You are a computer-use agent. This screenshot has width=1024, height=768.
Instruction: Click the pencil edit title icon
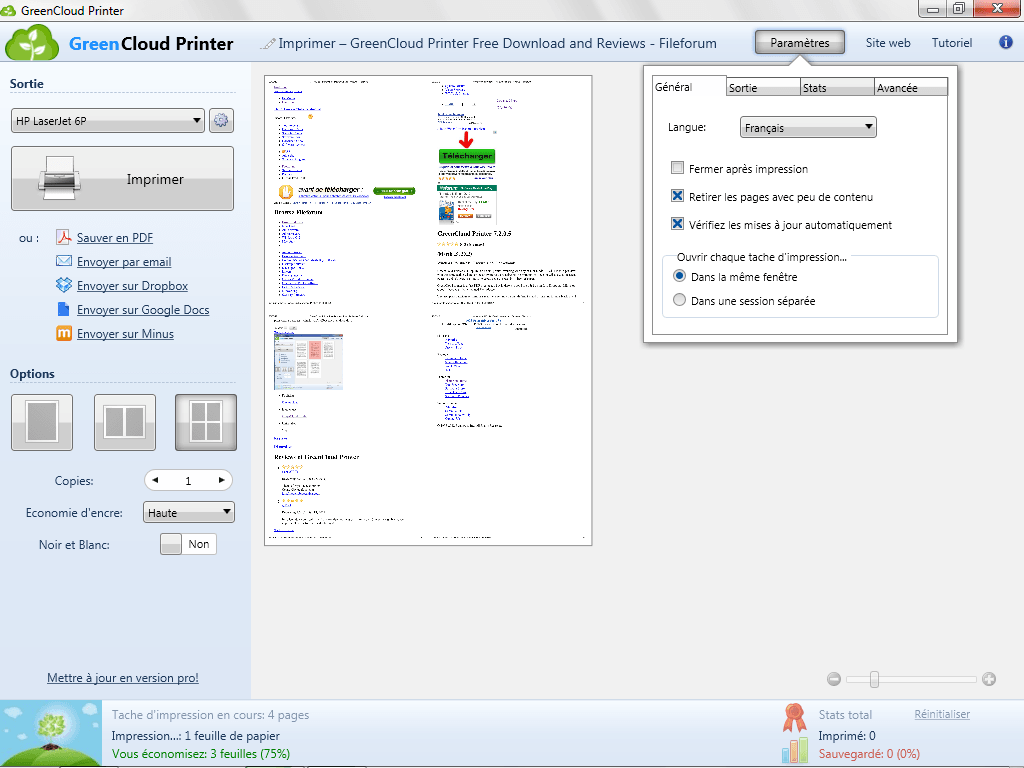point(268,44)
